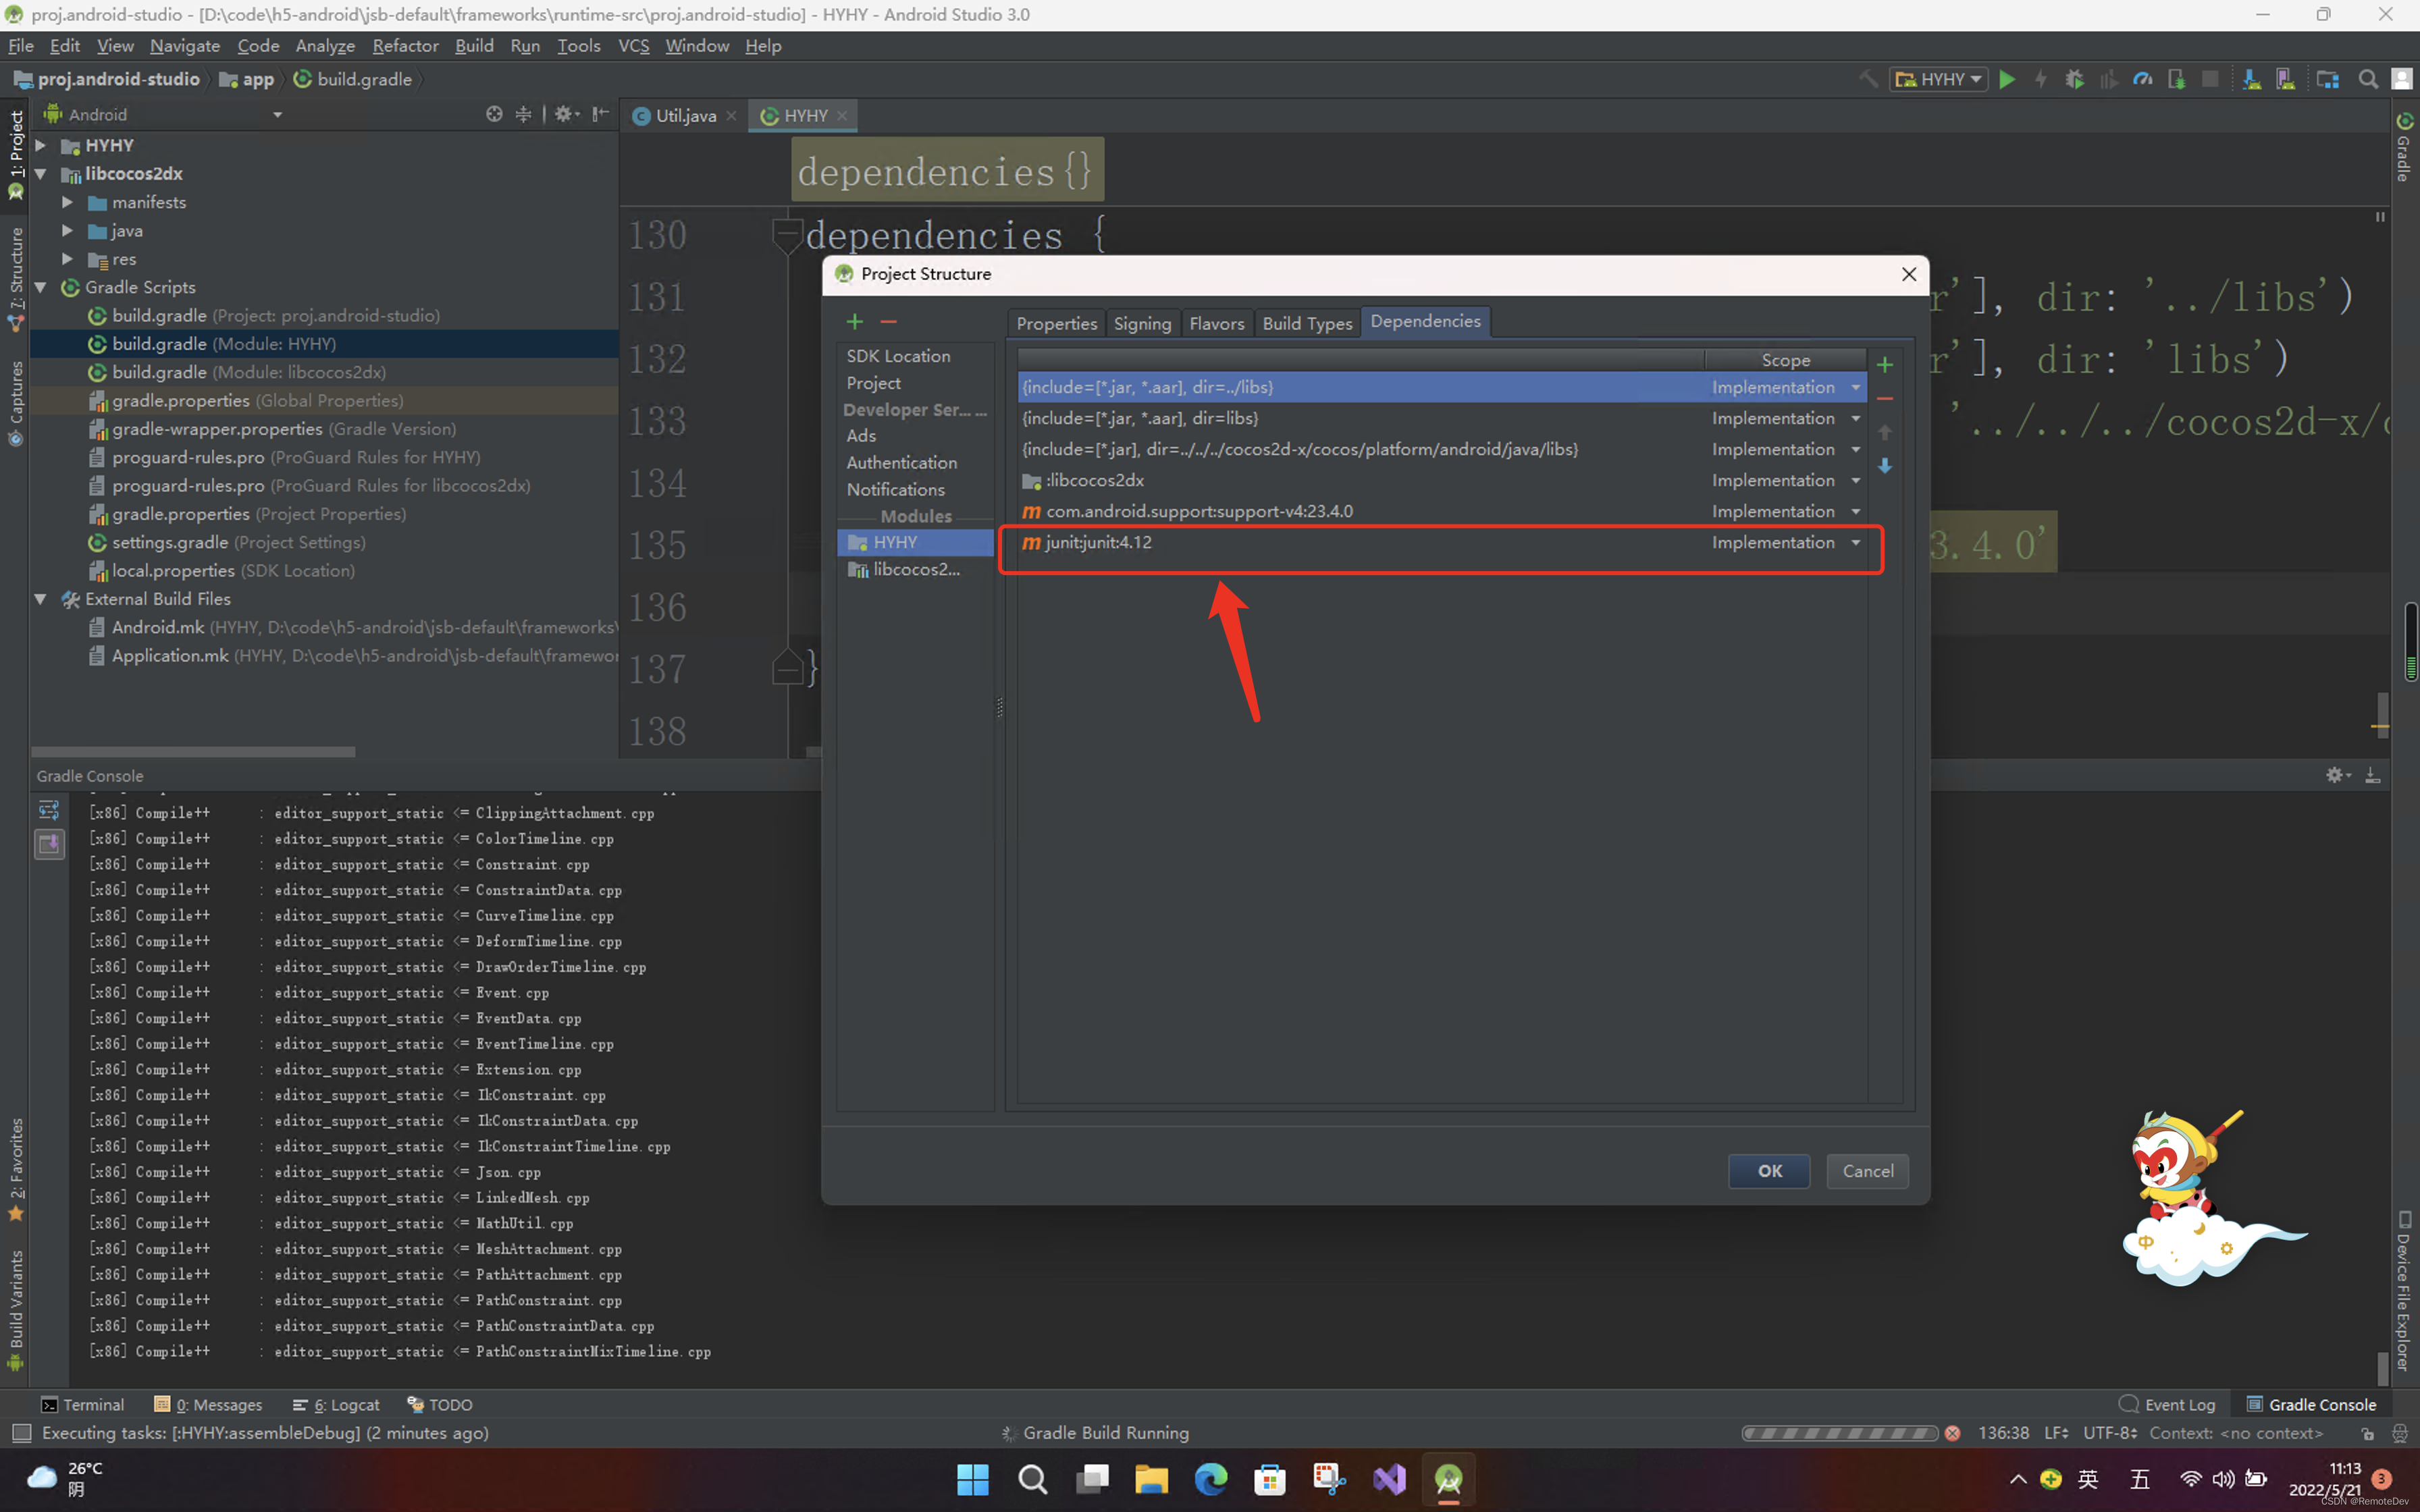
Task: Switch to the Build Types tab
Action: point(1307,323)
